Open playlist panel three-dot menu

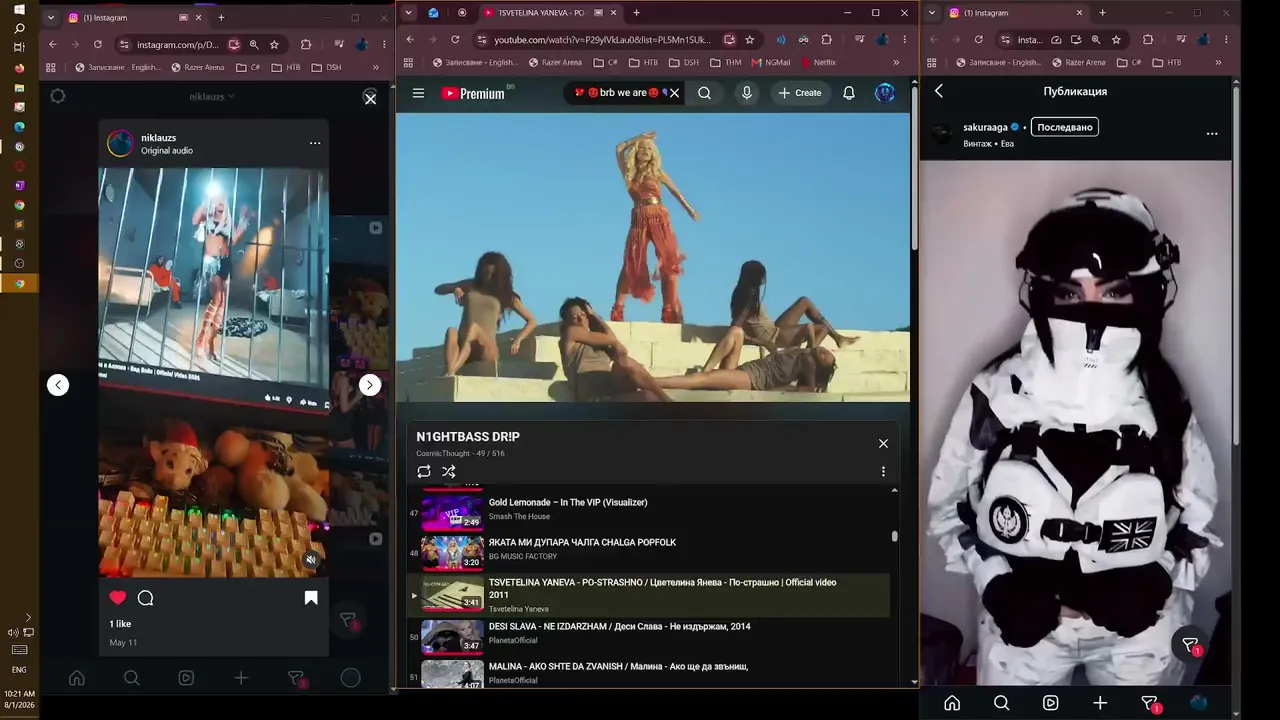click(883, 472)
